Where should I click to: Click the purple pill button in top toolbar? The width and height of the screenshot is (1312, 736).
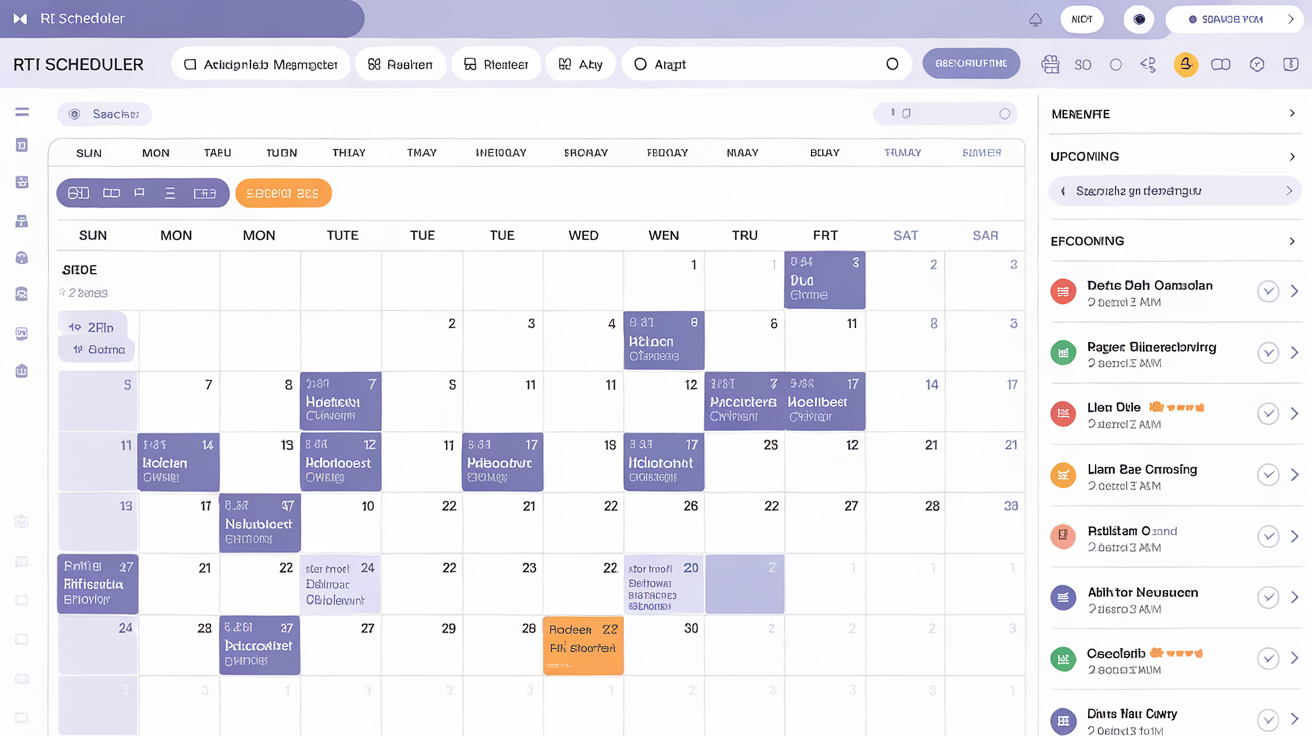971,63
